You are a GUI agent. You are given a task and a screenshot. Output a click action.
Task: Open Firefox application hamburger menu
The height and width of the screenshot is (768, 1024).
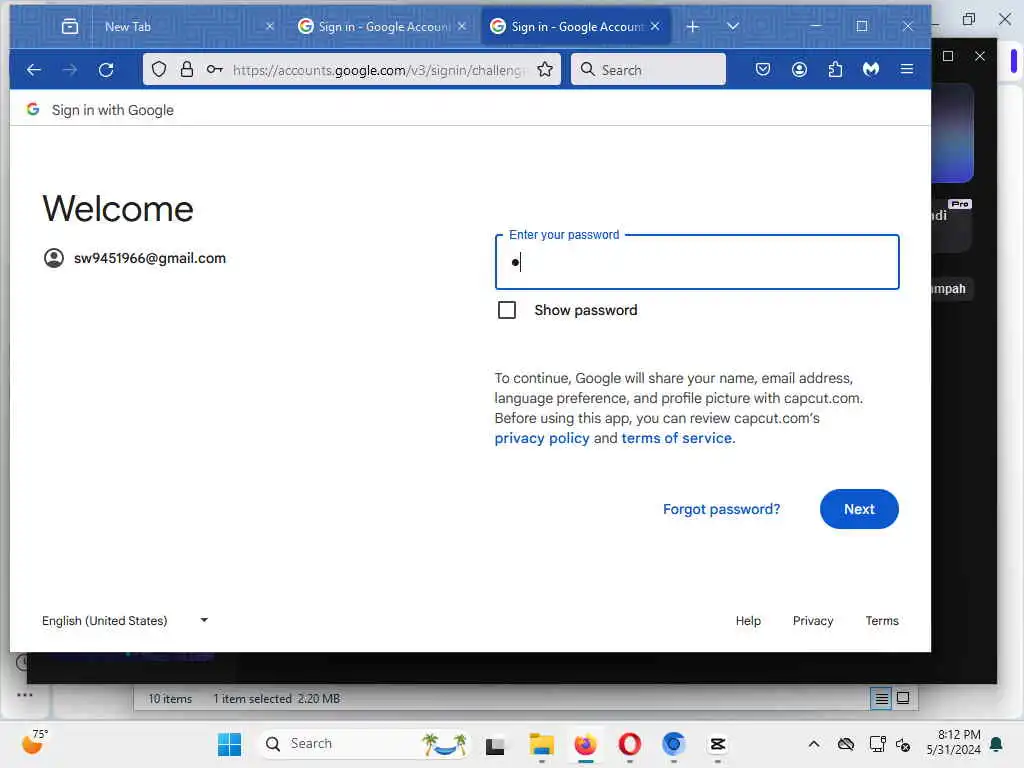907,69
